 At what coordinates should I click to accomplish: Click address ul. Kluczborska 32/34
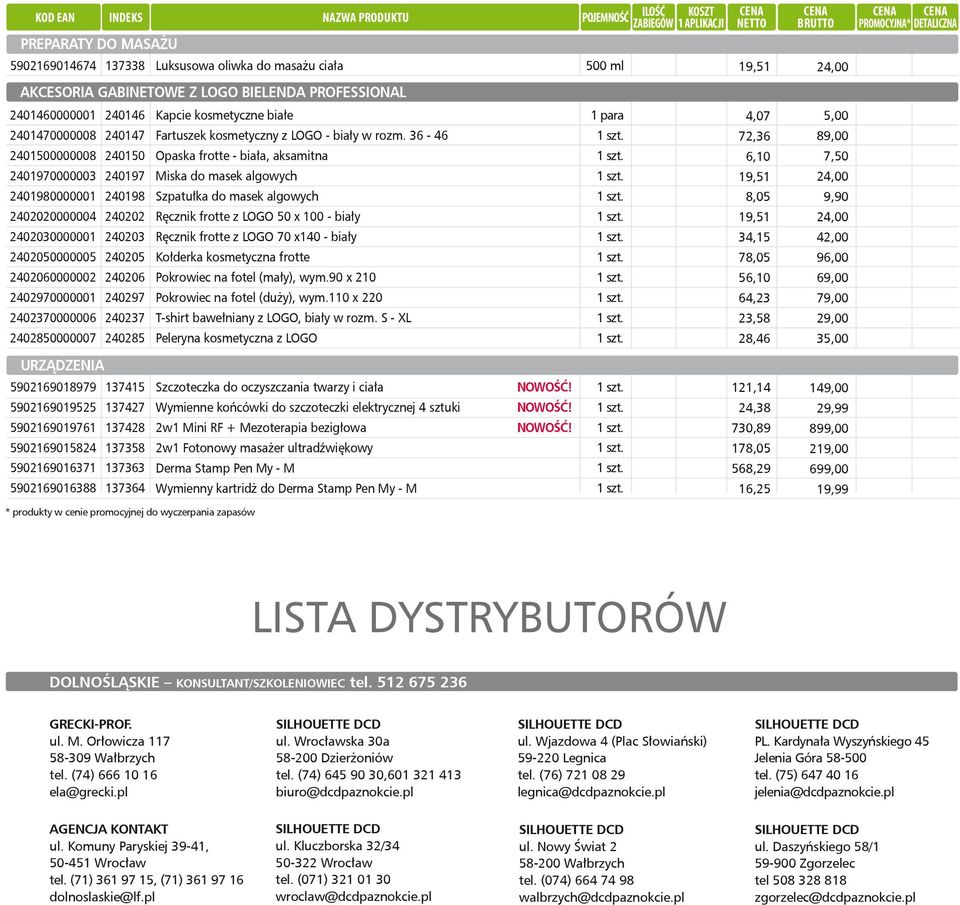tap(337, 846)
